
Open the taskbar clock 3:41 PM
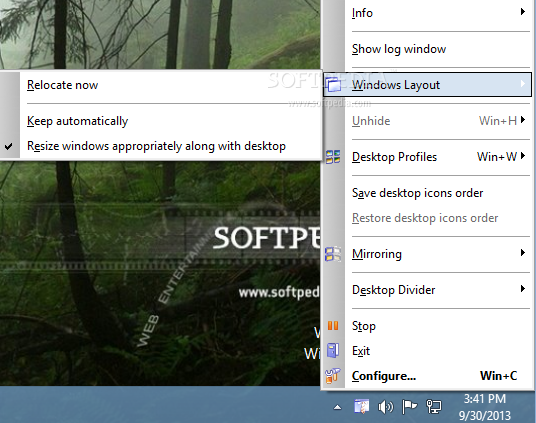tap(484, 399)
